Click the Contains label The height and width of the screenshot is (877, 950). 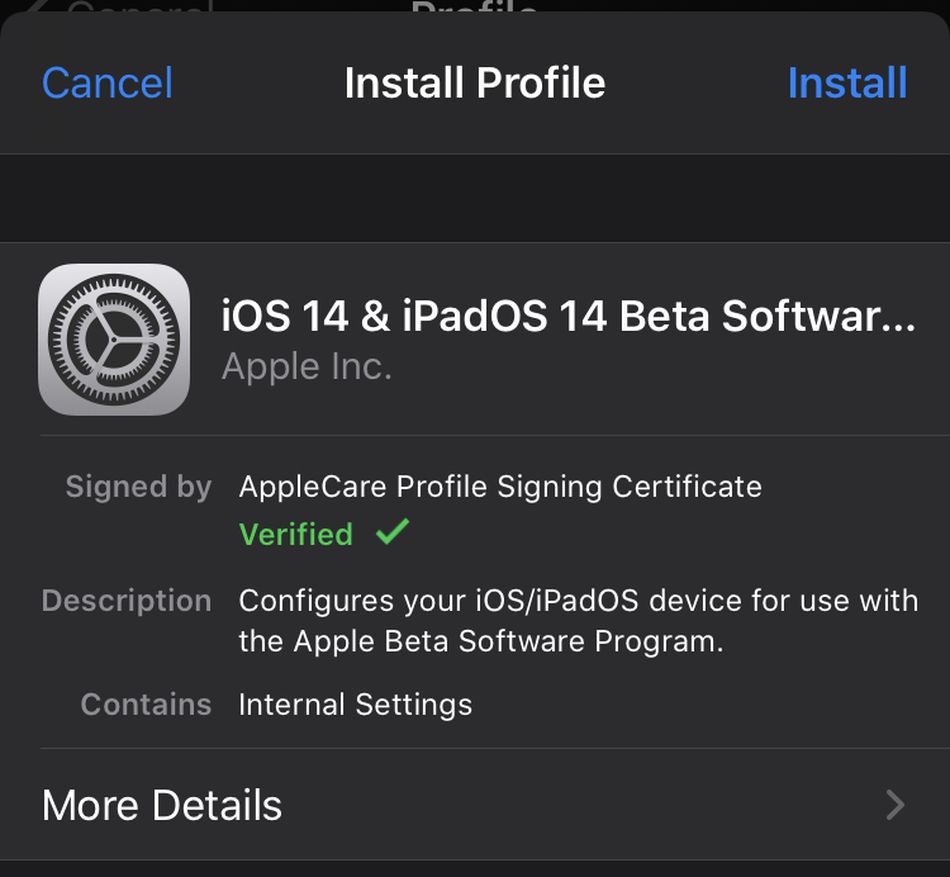coord(146,704)
